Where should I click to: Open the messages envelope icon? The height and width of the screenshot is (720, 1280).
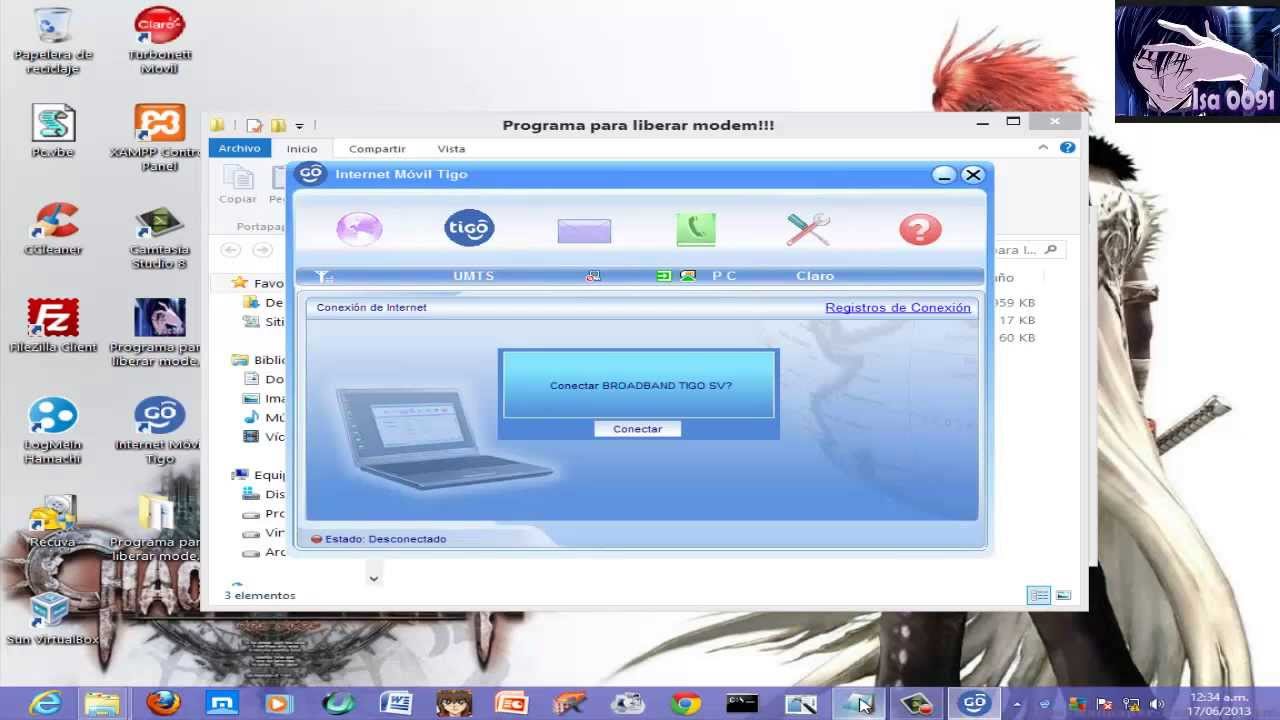coord(584,231)
